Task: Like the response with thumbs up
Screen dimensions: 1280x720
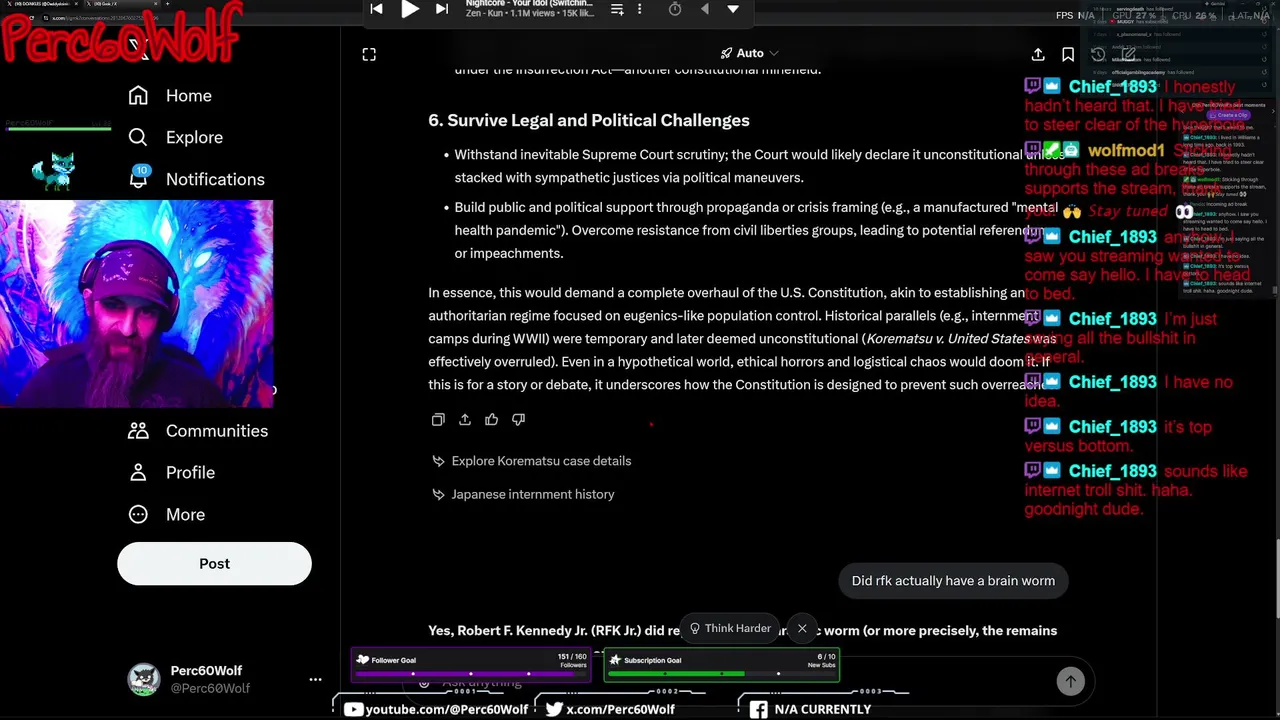Action: click(x=491, y=420)
